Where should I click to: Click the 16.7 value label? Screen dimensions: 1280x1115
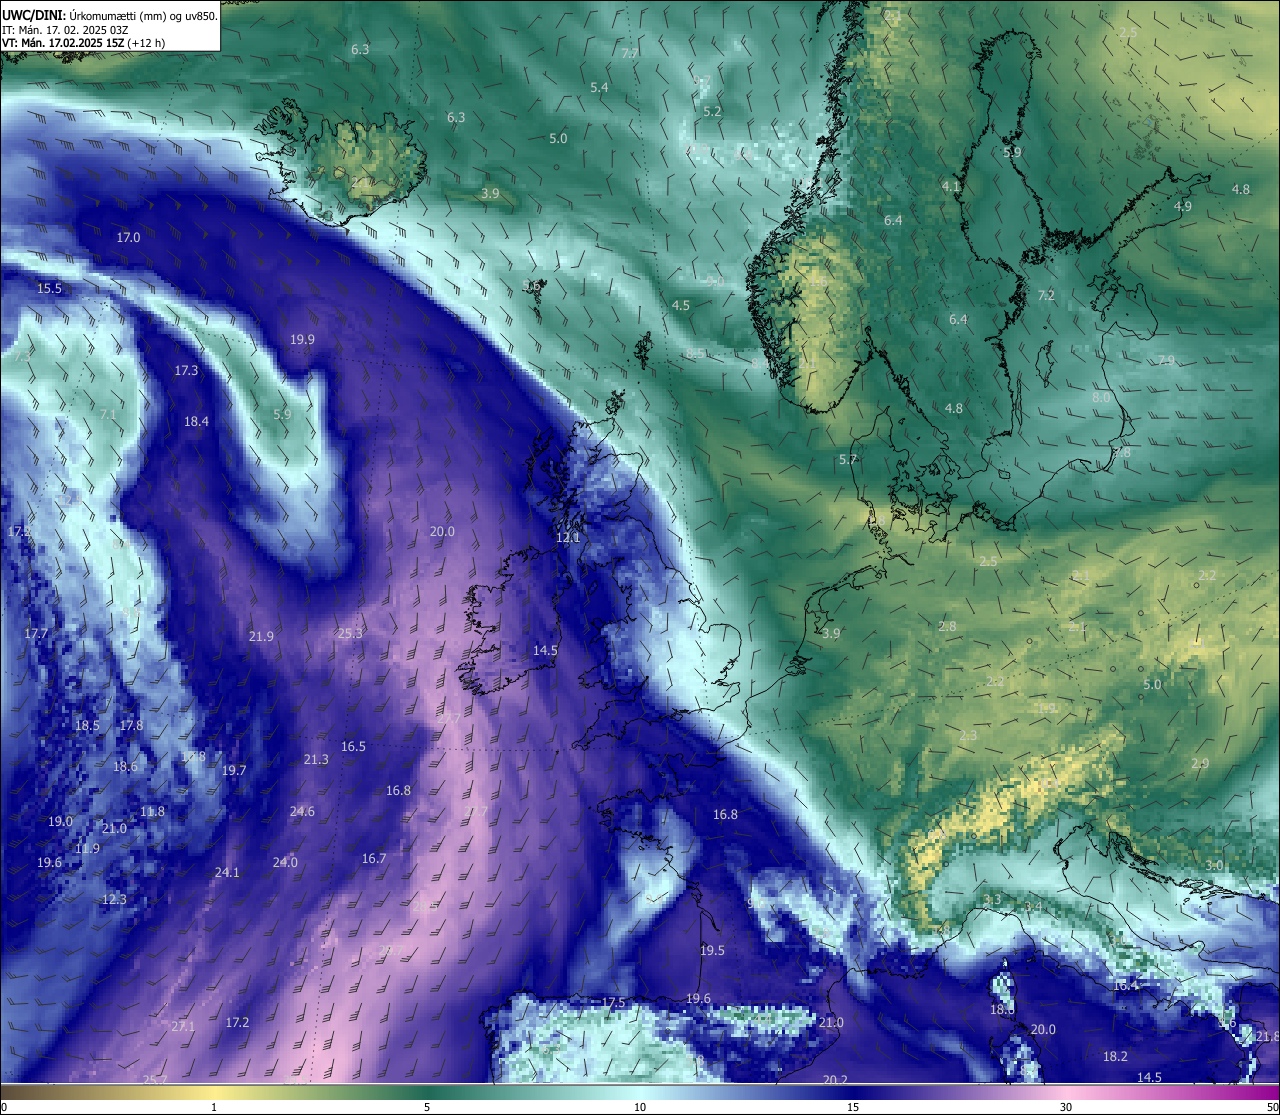(x=374, y=858)
